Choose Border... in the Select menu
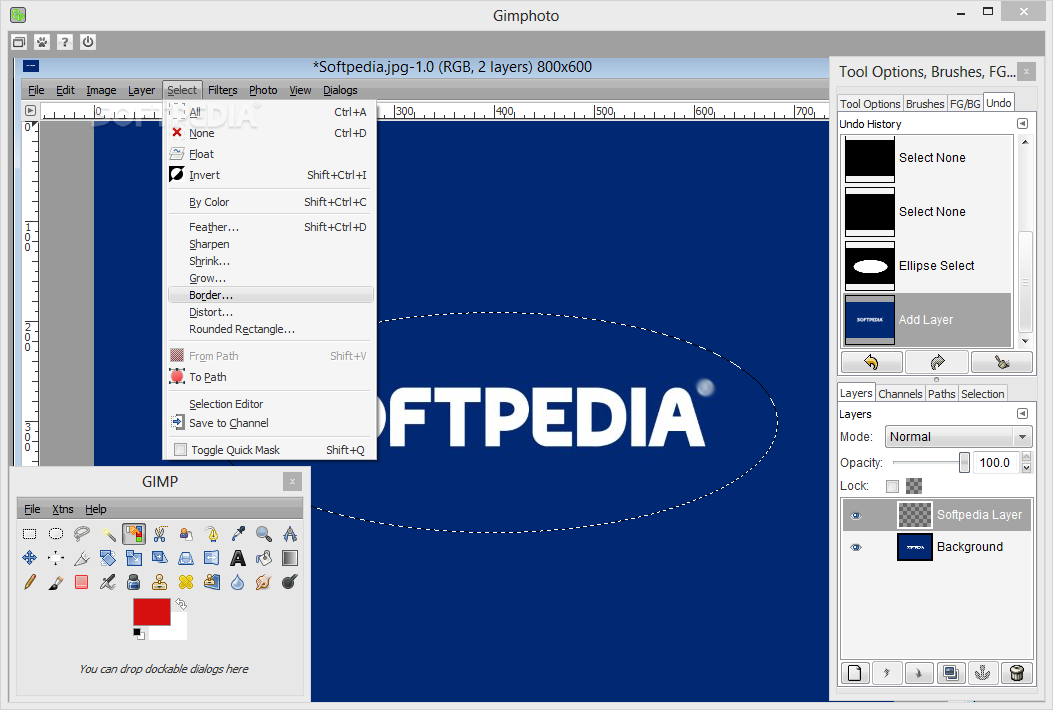The height and width of the screenshot is (710, 1053). 271,295
